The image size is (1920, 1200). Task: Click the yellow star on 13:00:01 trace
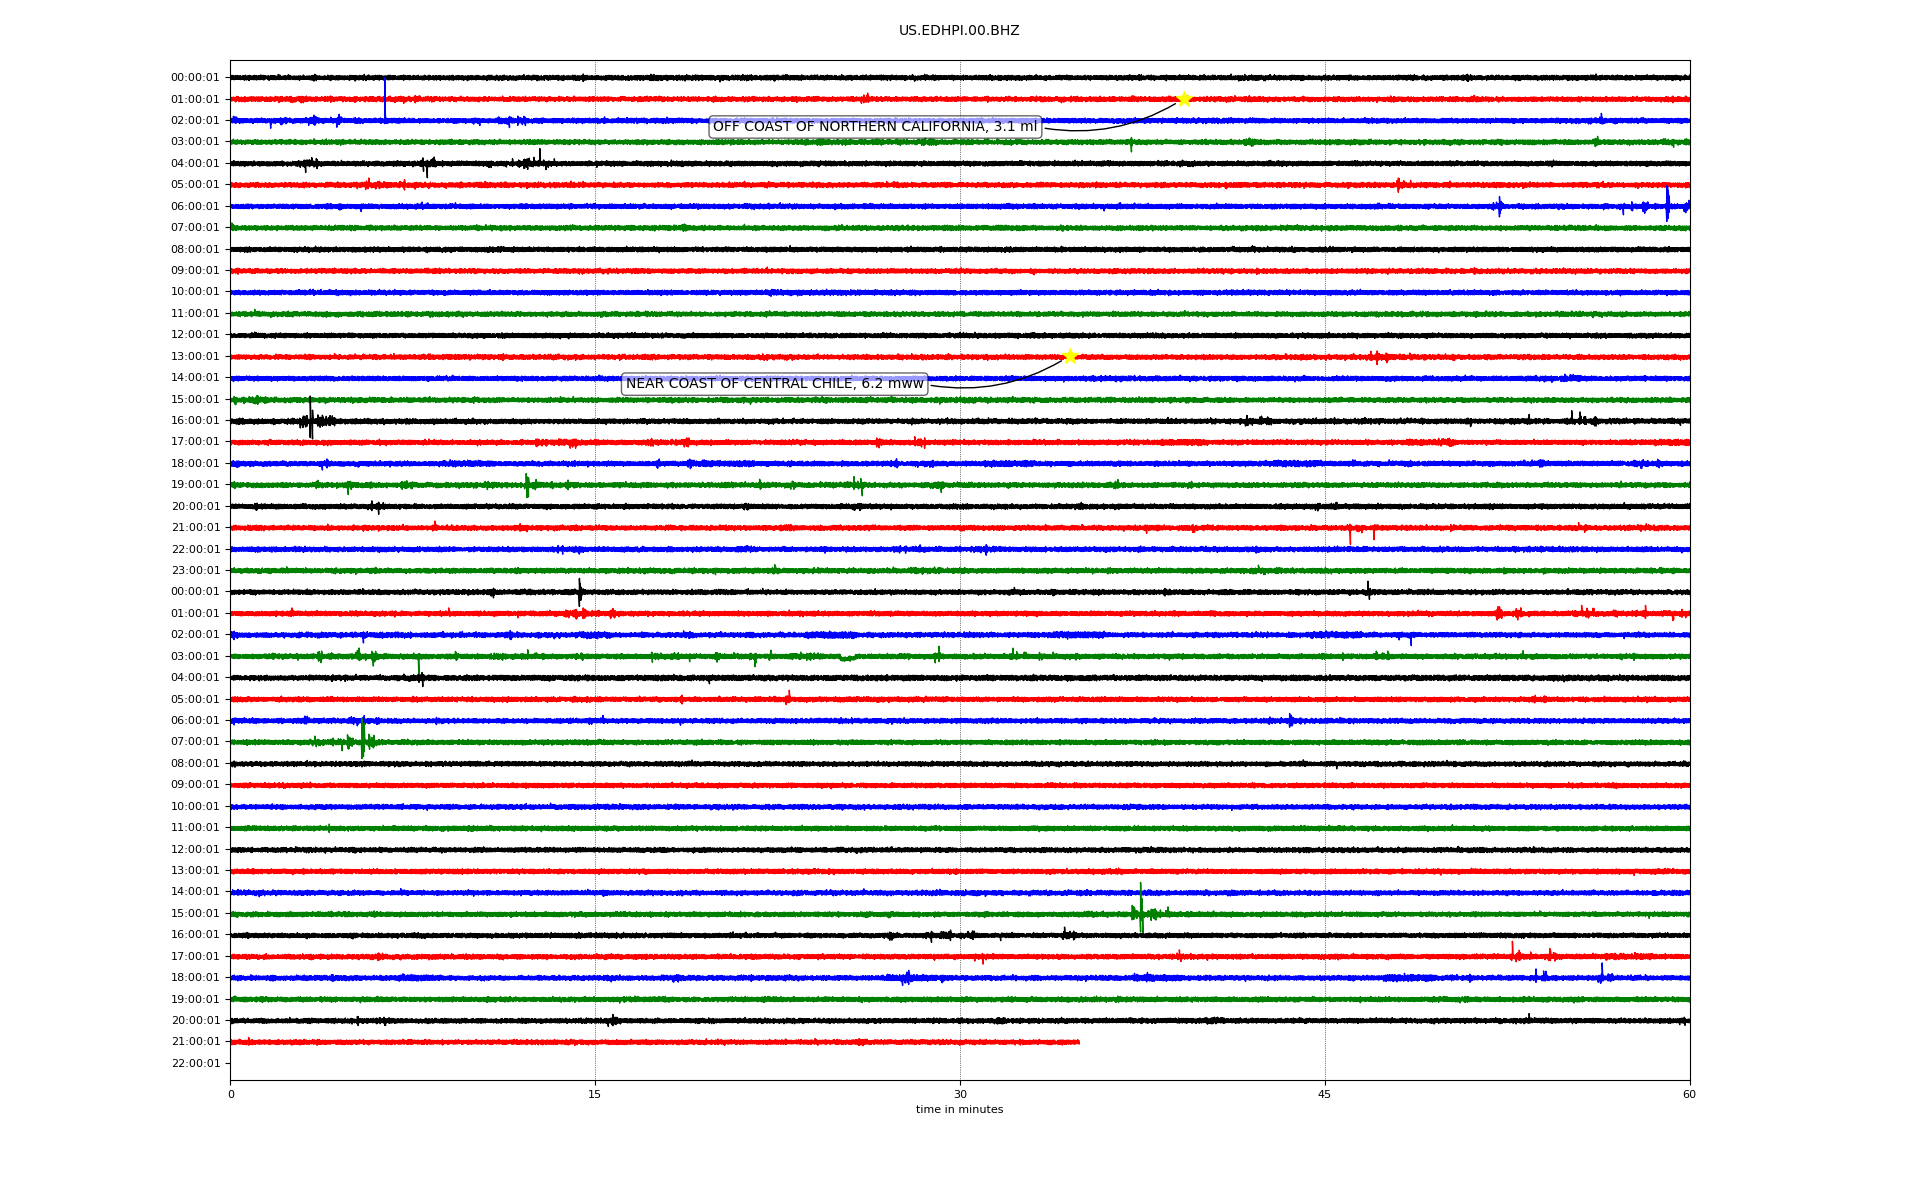pyautogui.click(x=1070, y=356)
